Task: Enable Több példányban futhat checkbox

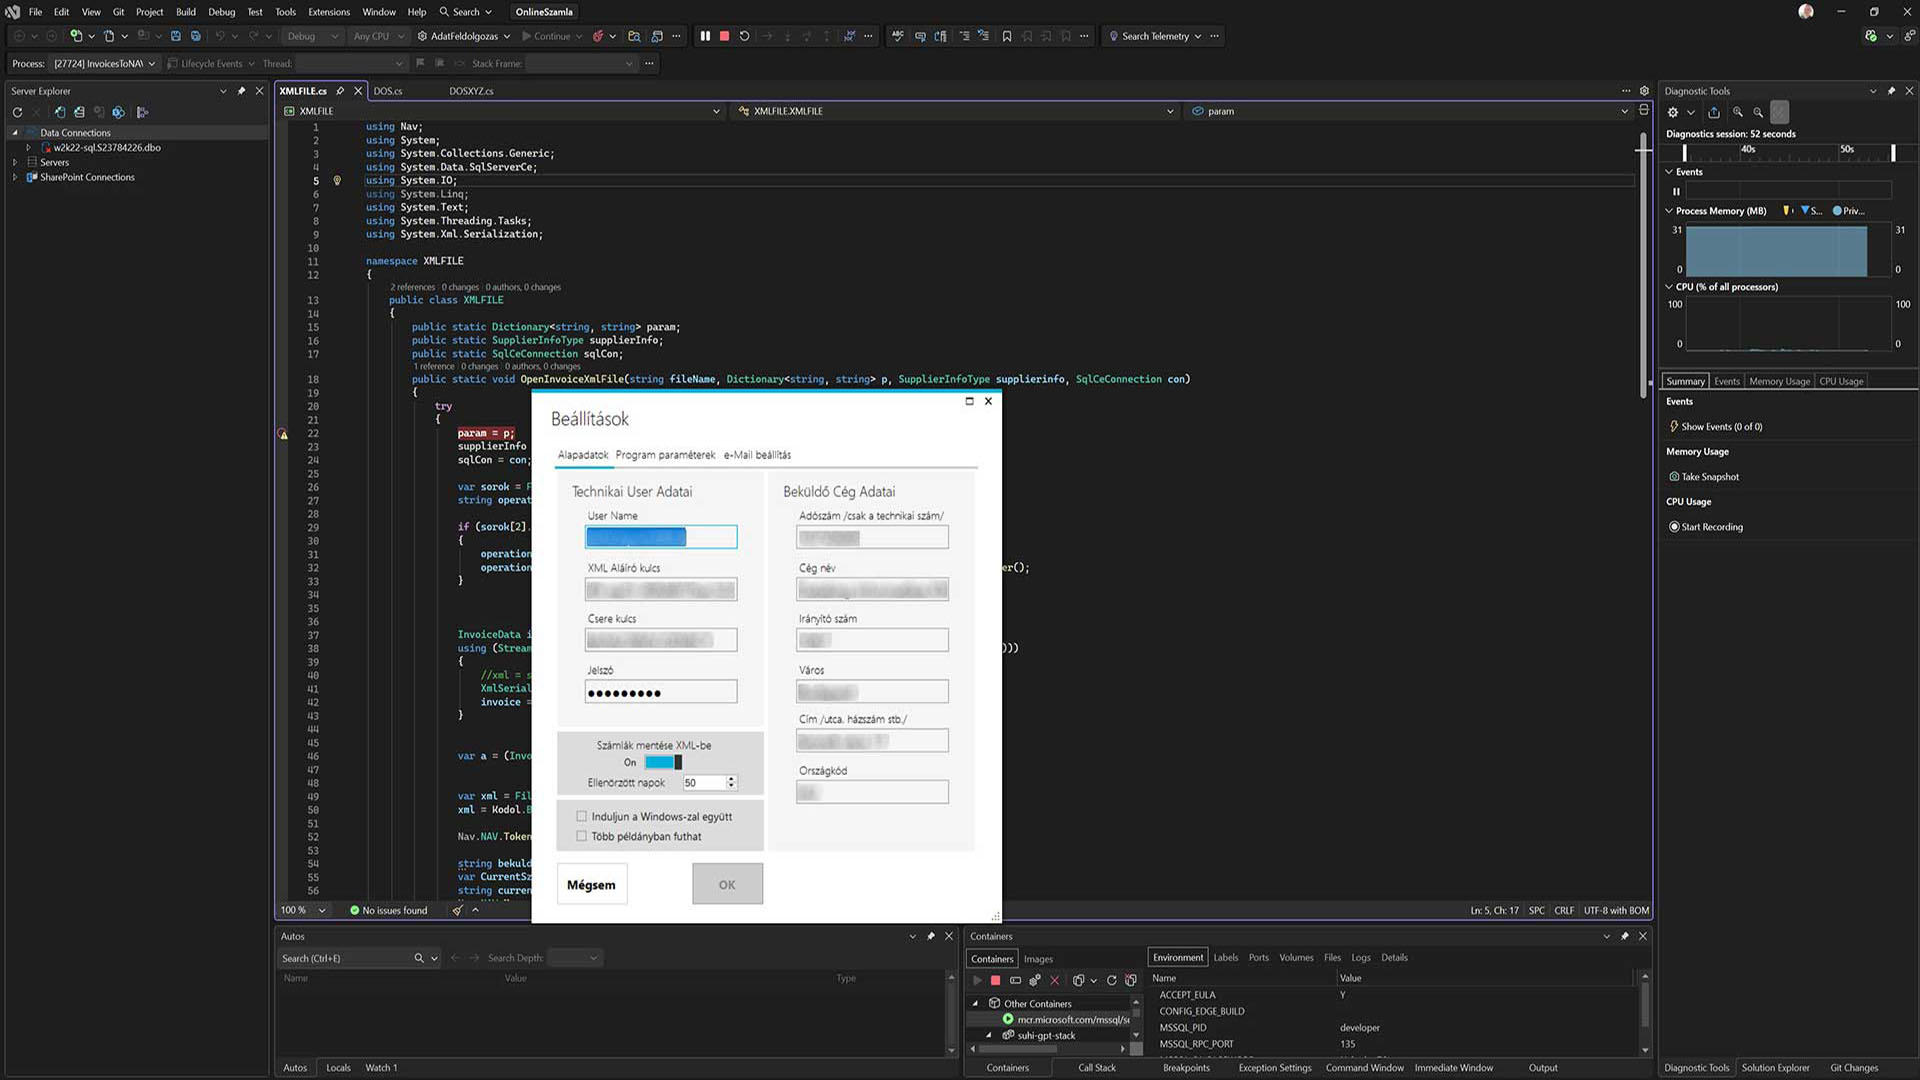Action: tap(582, 836)
